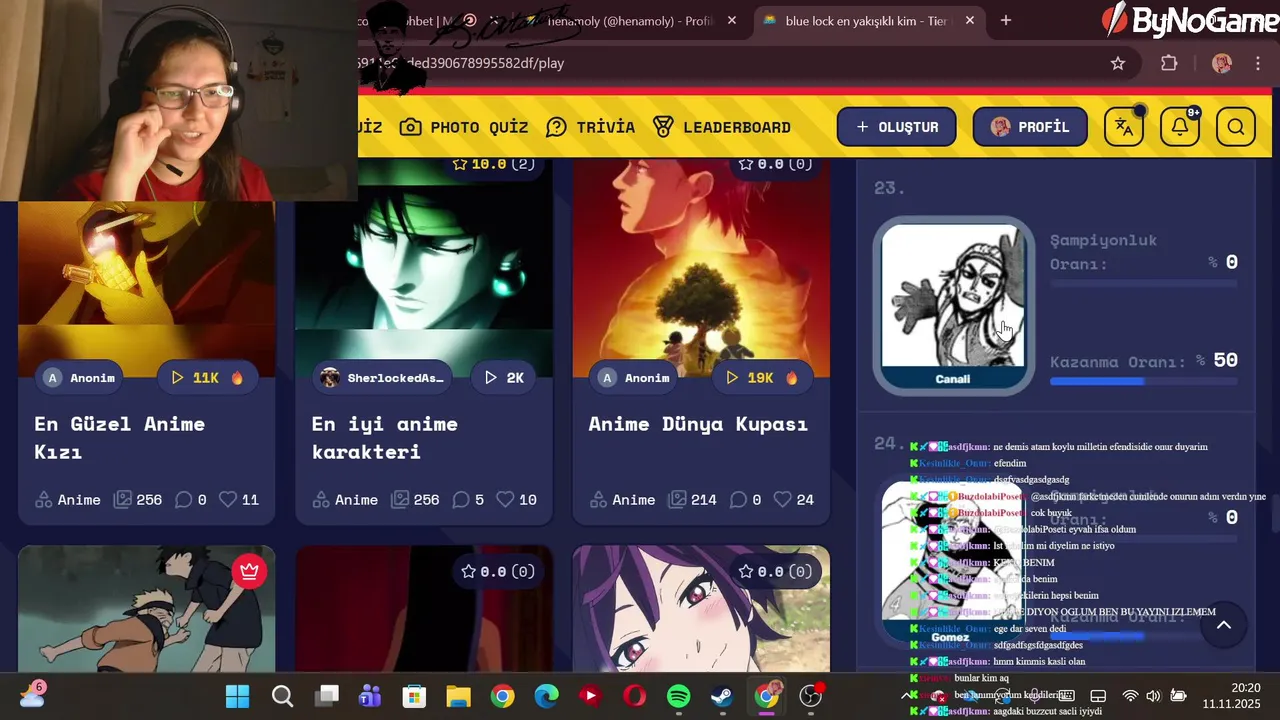Click the heart icon on En Güzel Anime Kızı
The image size is (1280, 720).
click(227, 499)
